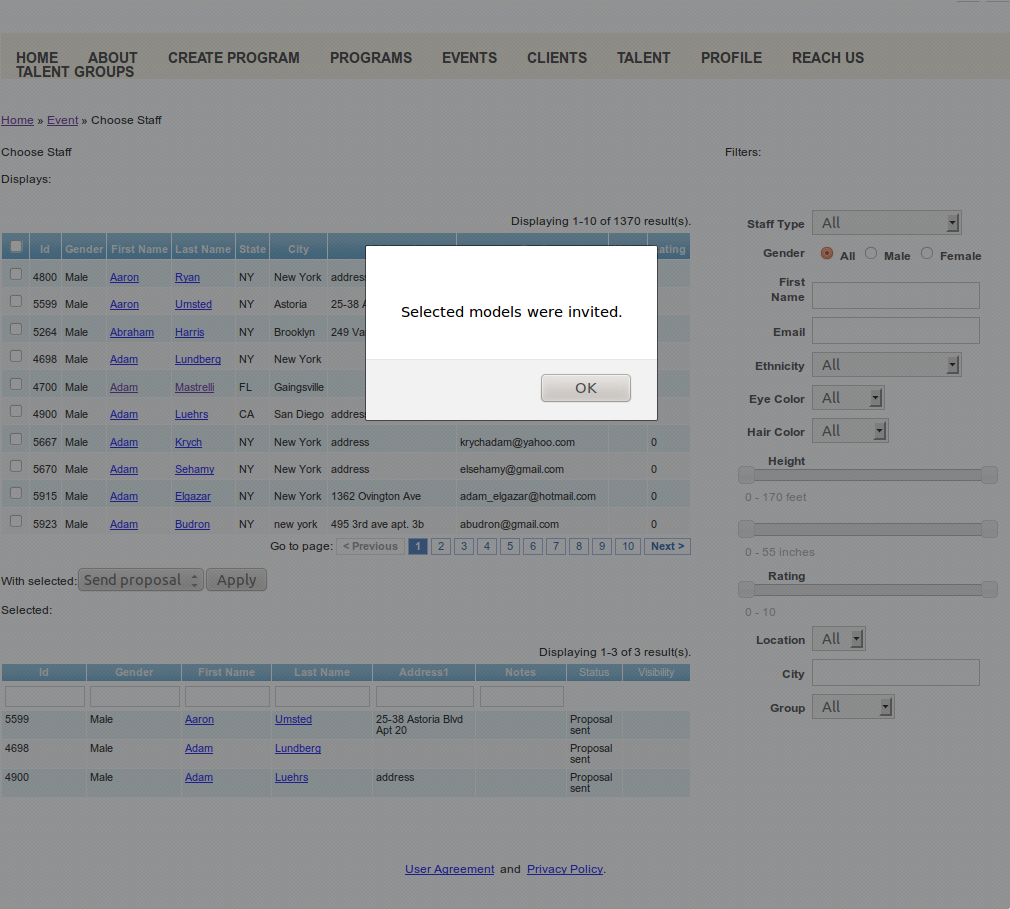1010x909 pixels.
Task: Click the Apply button
Action: tap(236, 580)
